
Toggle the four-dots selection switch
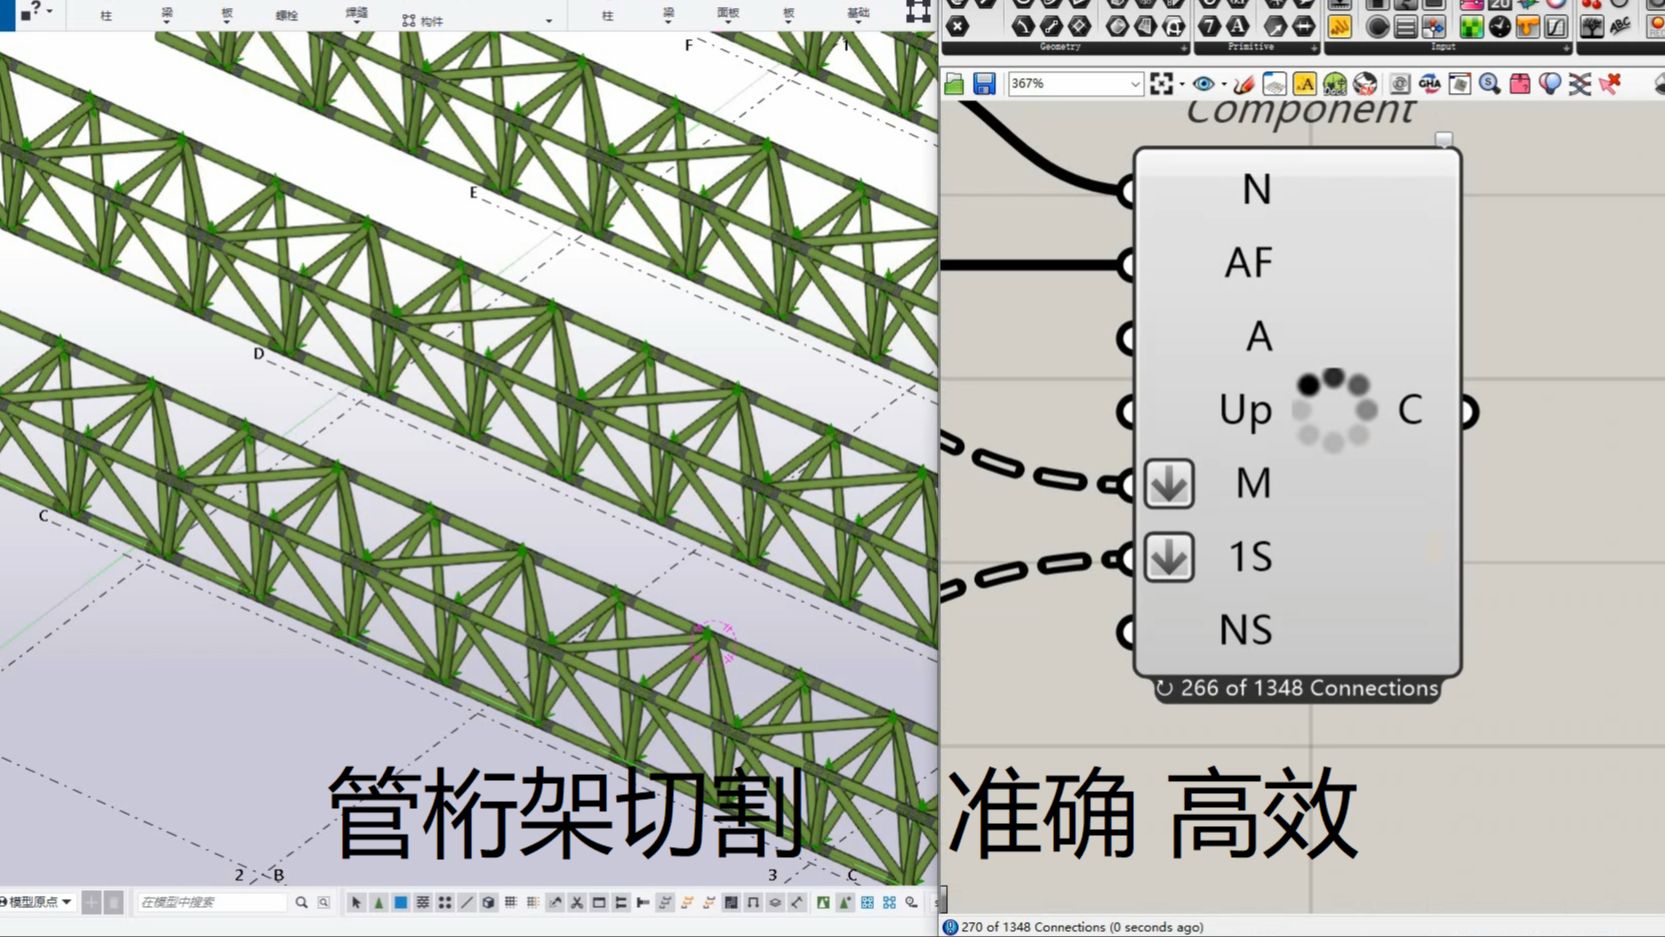(444, 902)
